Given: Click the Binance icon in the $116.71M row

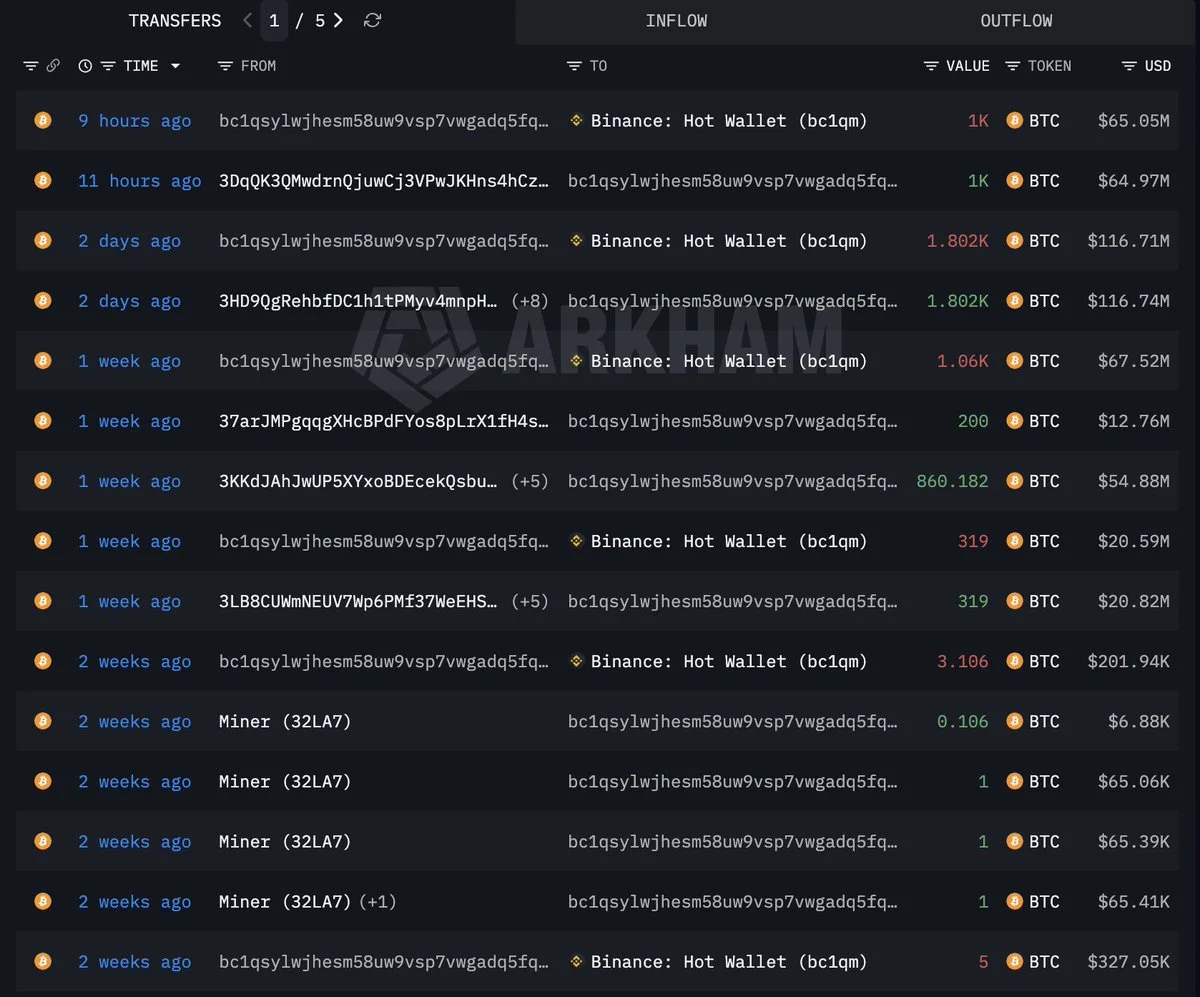Looking at the screenshot, I should tap(576, 240).
